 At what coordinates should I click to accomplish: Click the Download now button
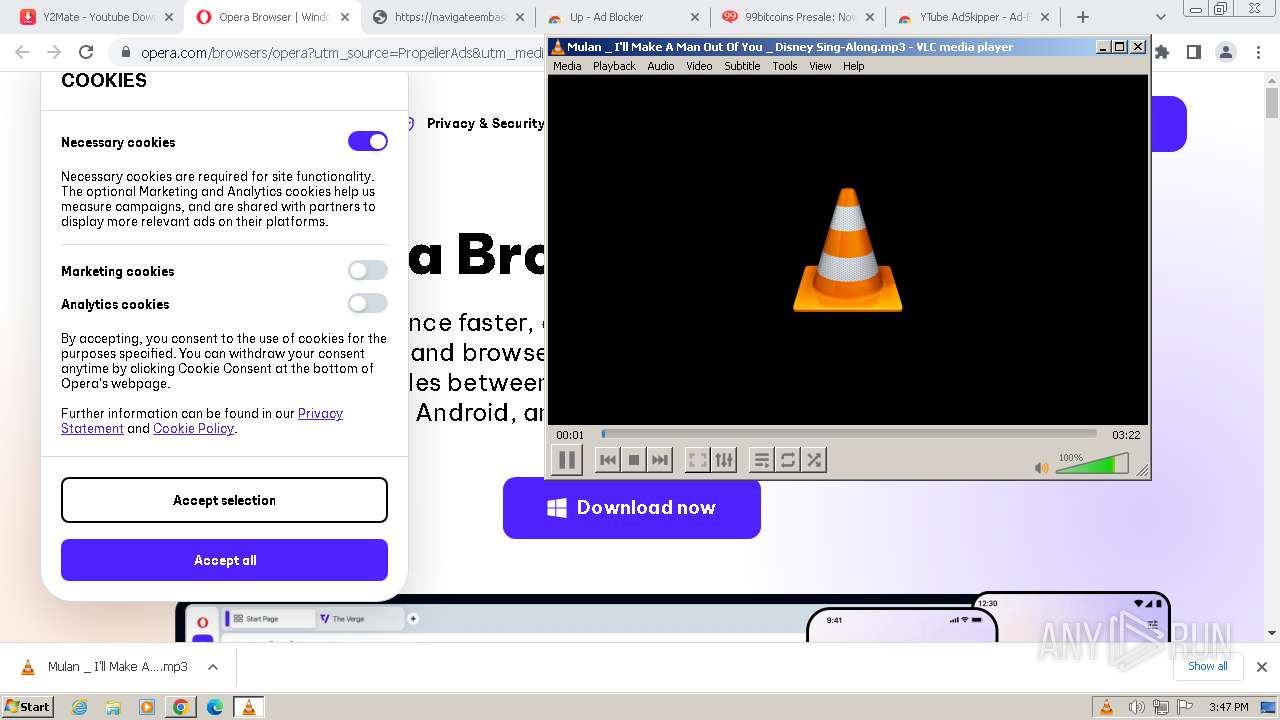632,508
